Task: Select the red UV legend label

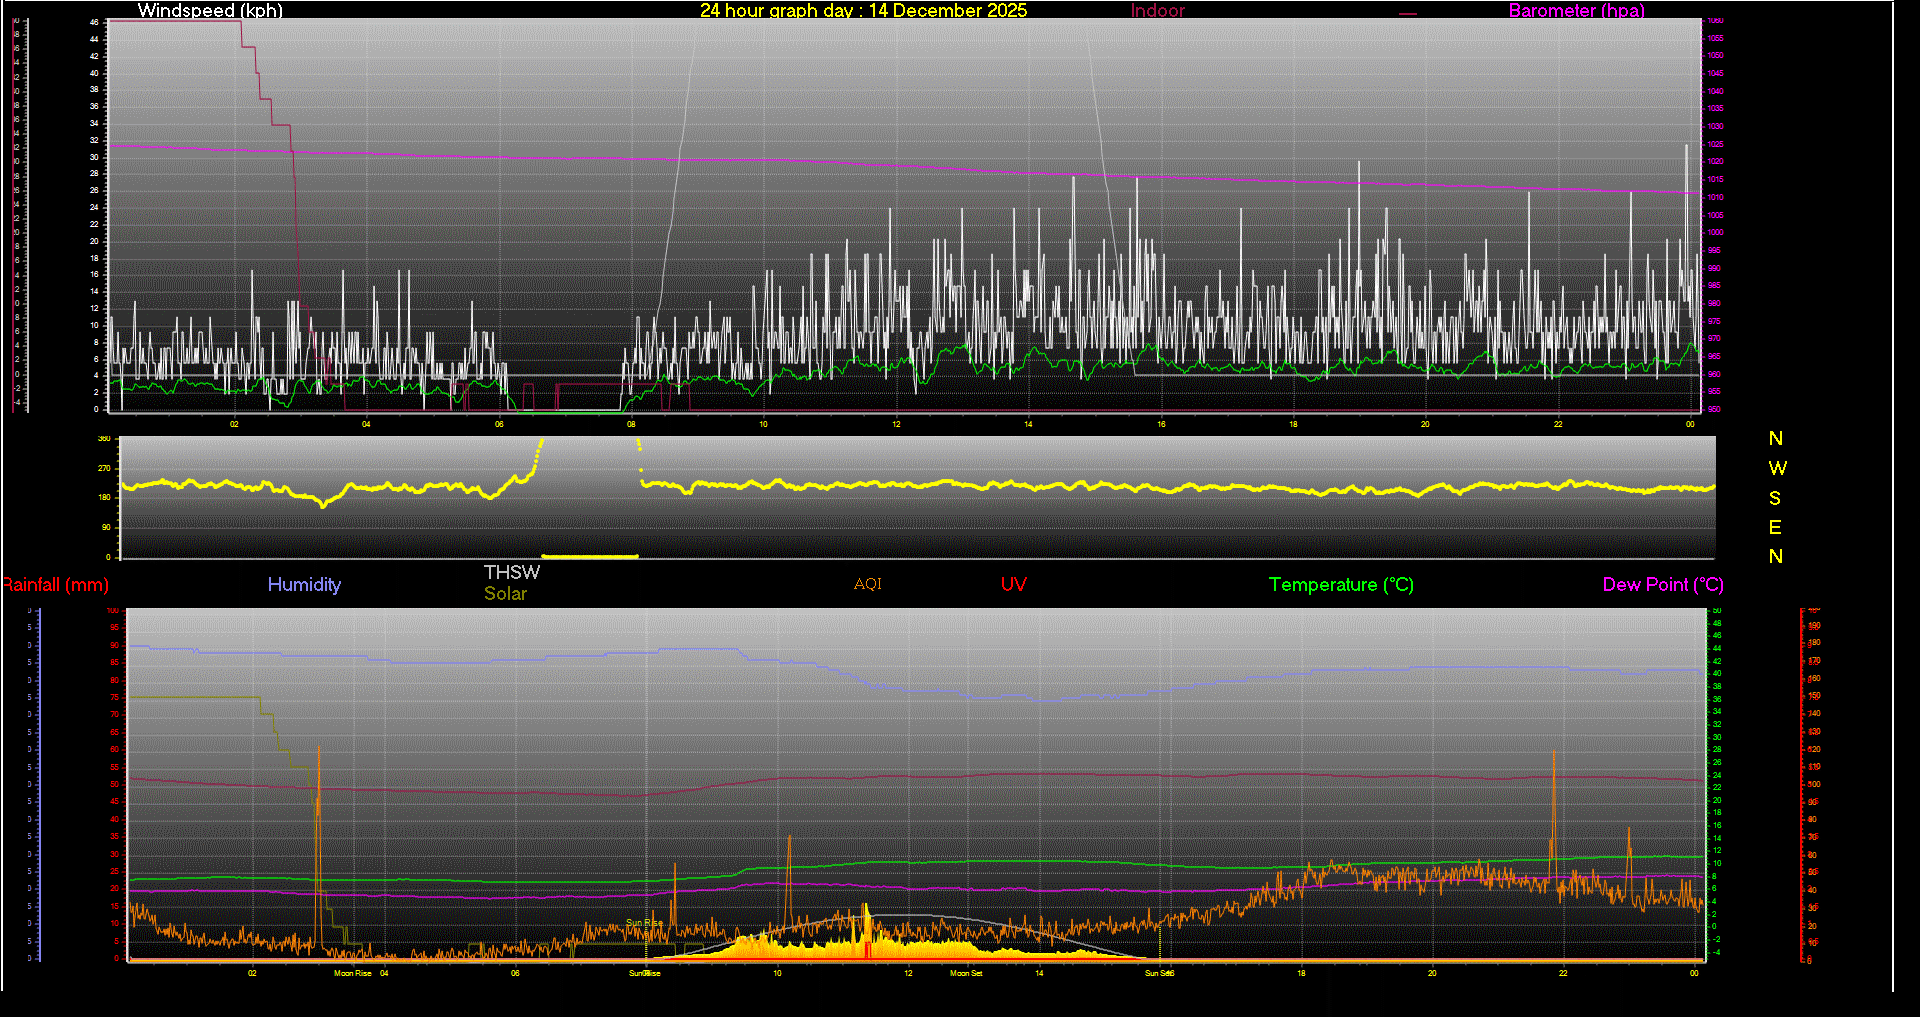Action: point(1014,585)
